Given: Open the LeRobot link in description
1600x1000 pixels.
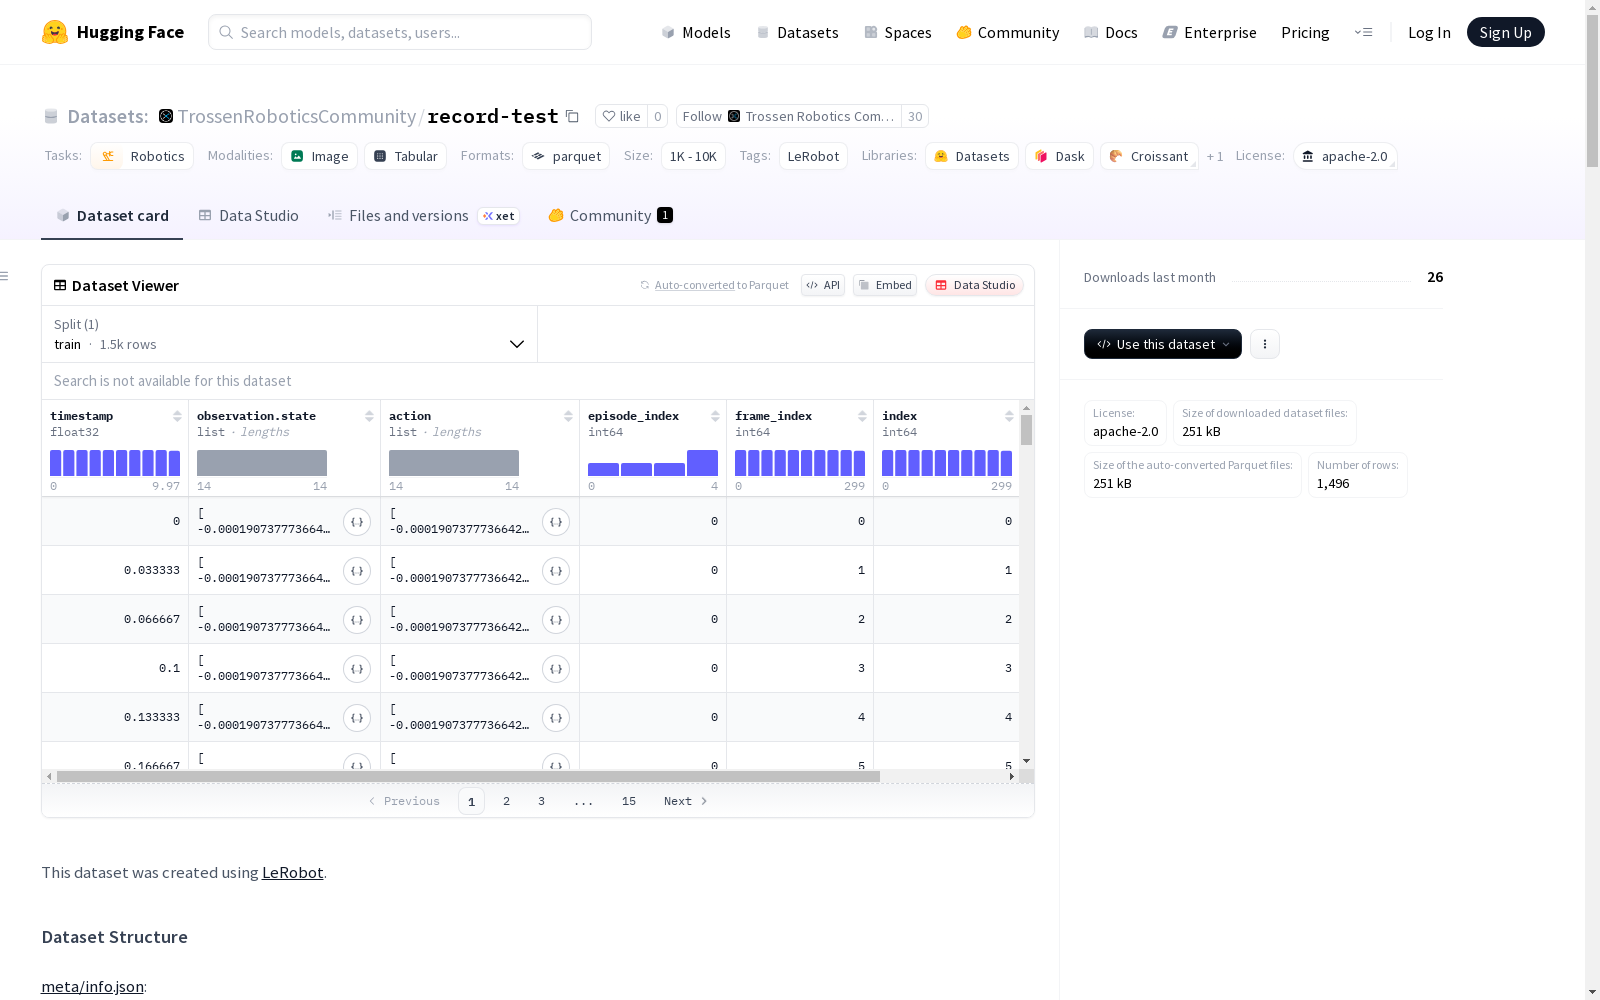Looking at the screenshot, I should pyautogui.click(x=292, y=872).
